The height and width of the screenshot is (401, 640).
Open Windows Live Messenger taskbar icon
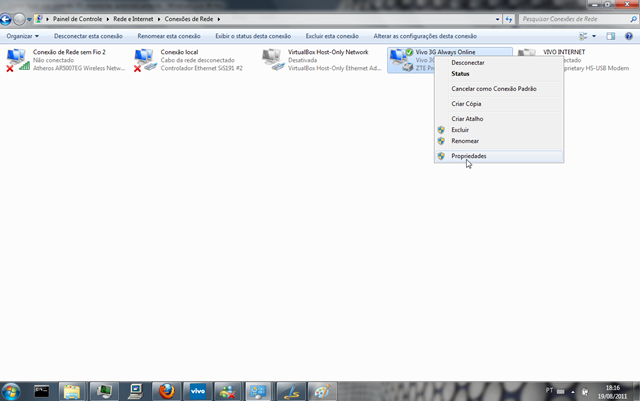227,392
